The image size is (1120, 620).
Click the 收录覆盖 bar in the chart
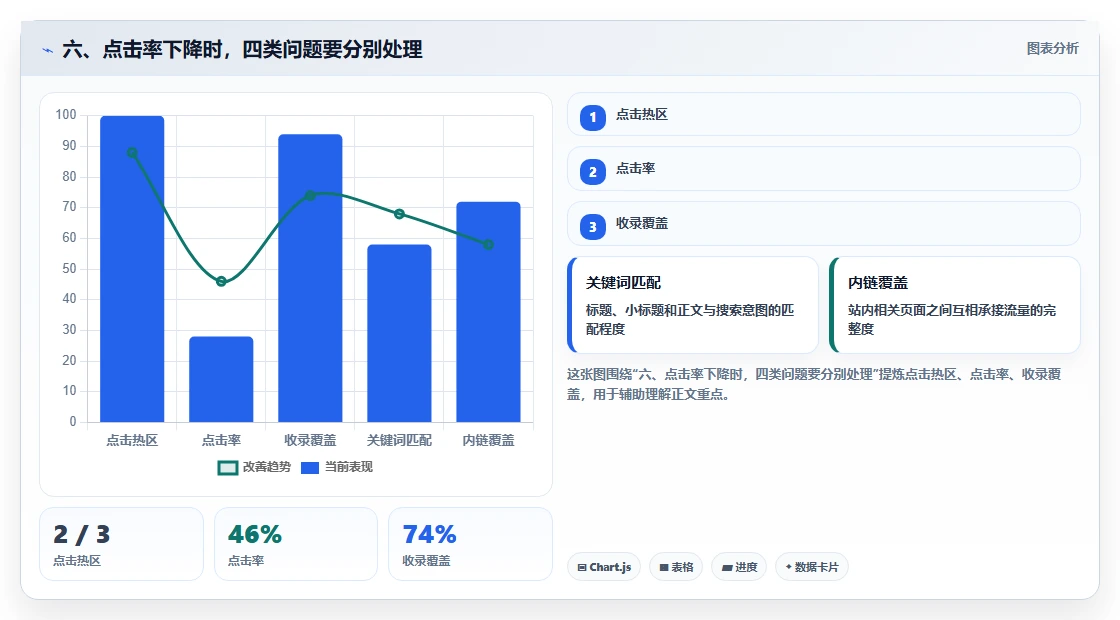click(310, 278)
